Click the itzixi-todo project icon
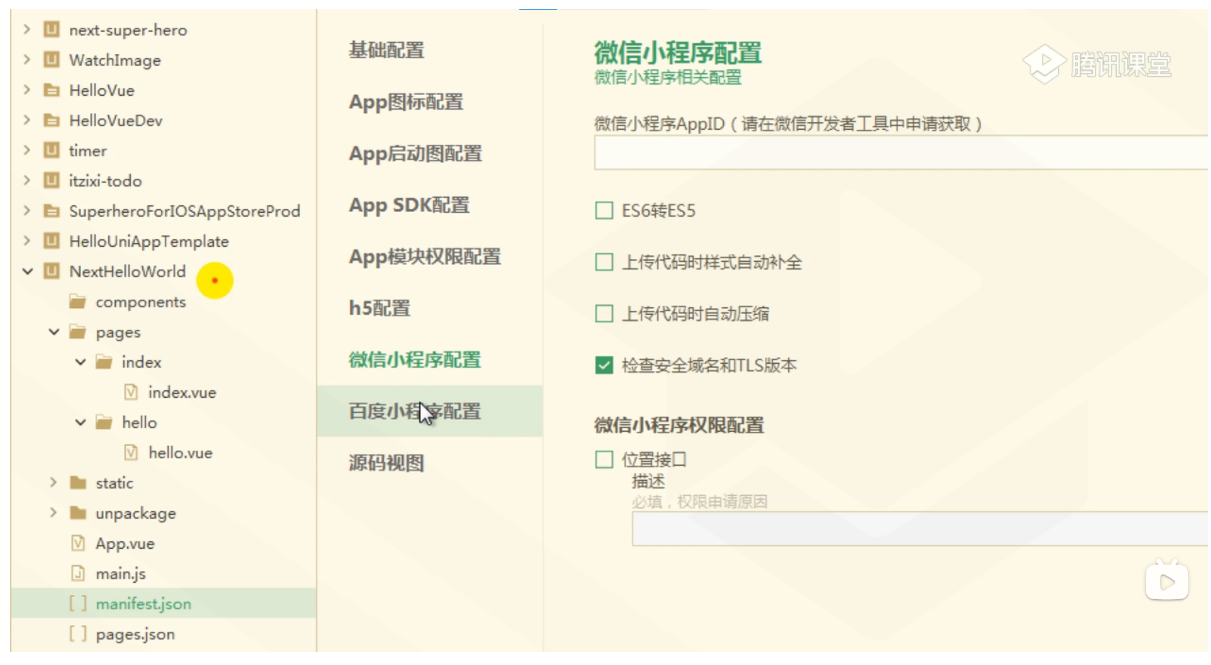Image resolution: width=1211 pixels, height=665 pixels. 52,181
